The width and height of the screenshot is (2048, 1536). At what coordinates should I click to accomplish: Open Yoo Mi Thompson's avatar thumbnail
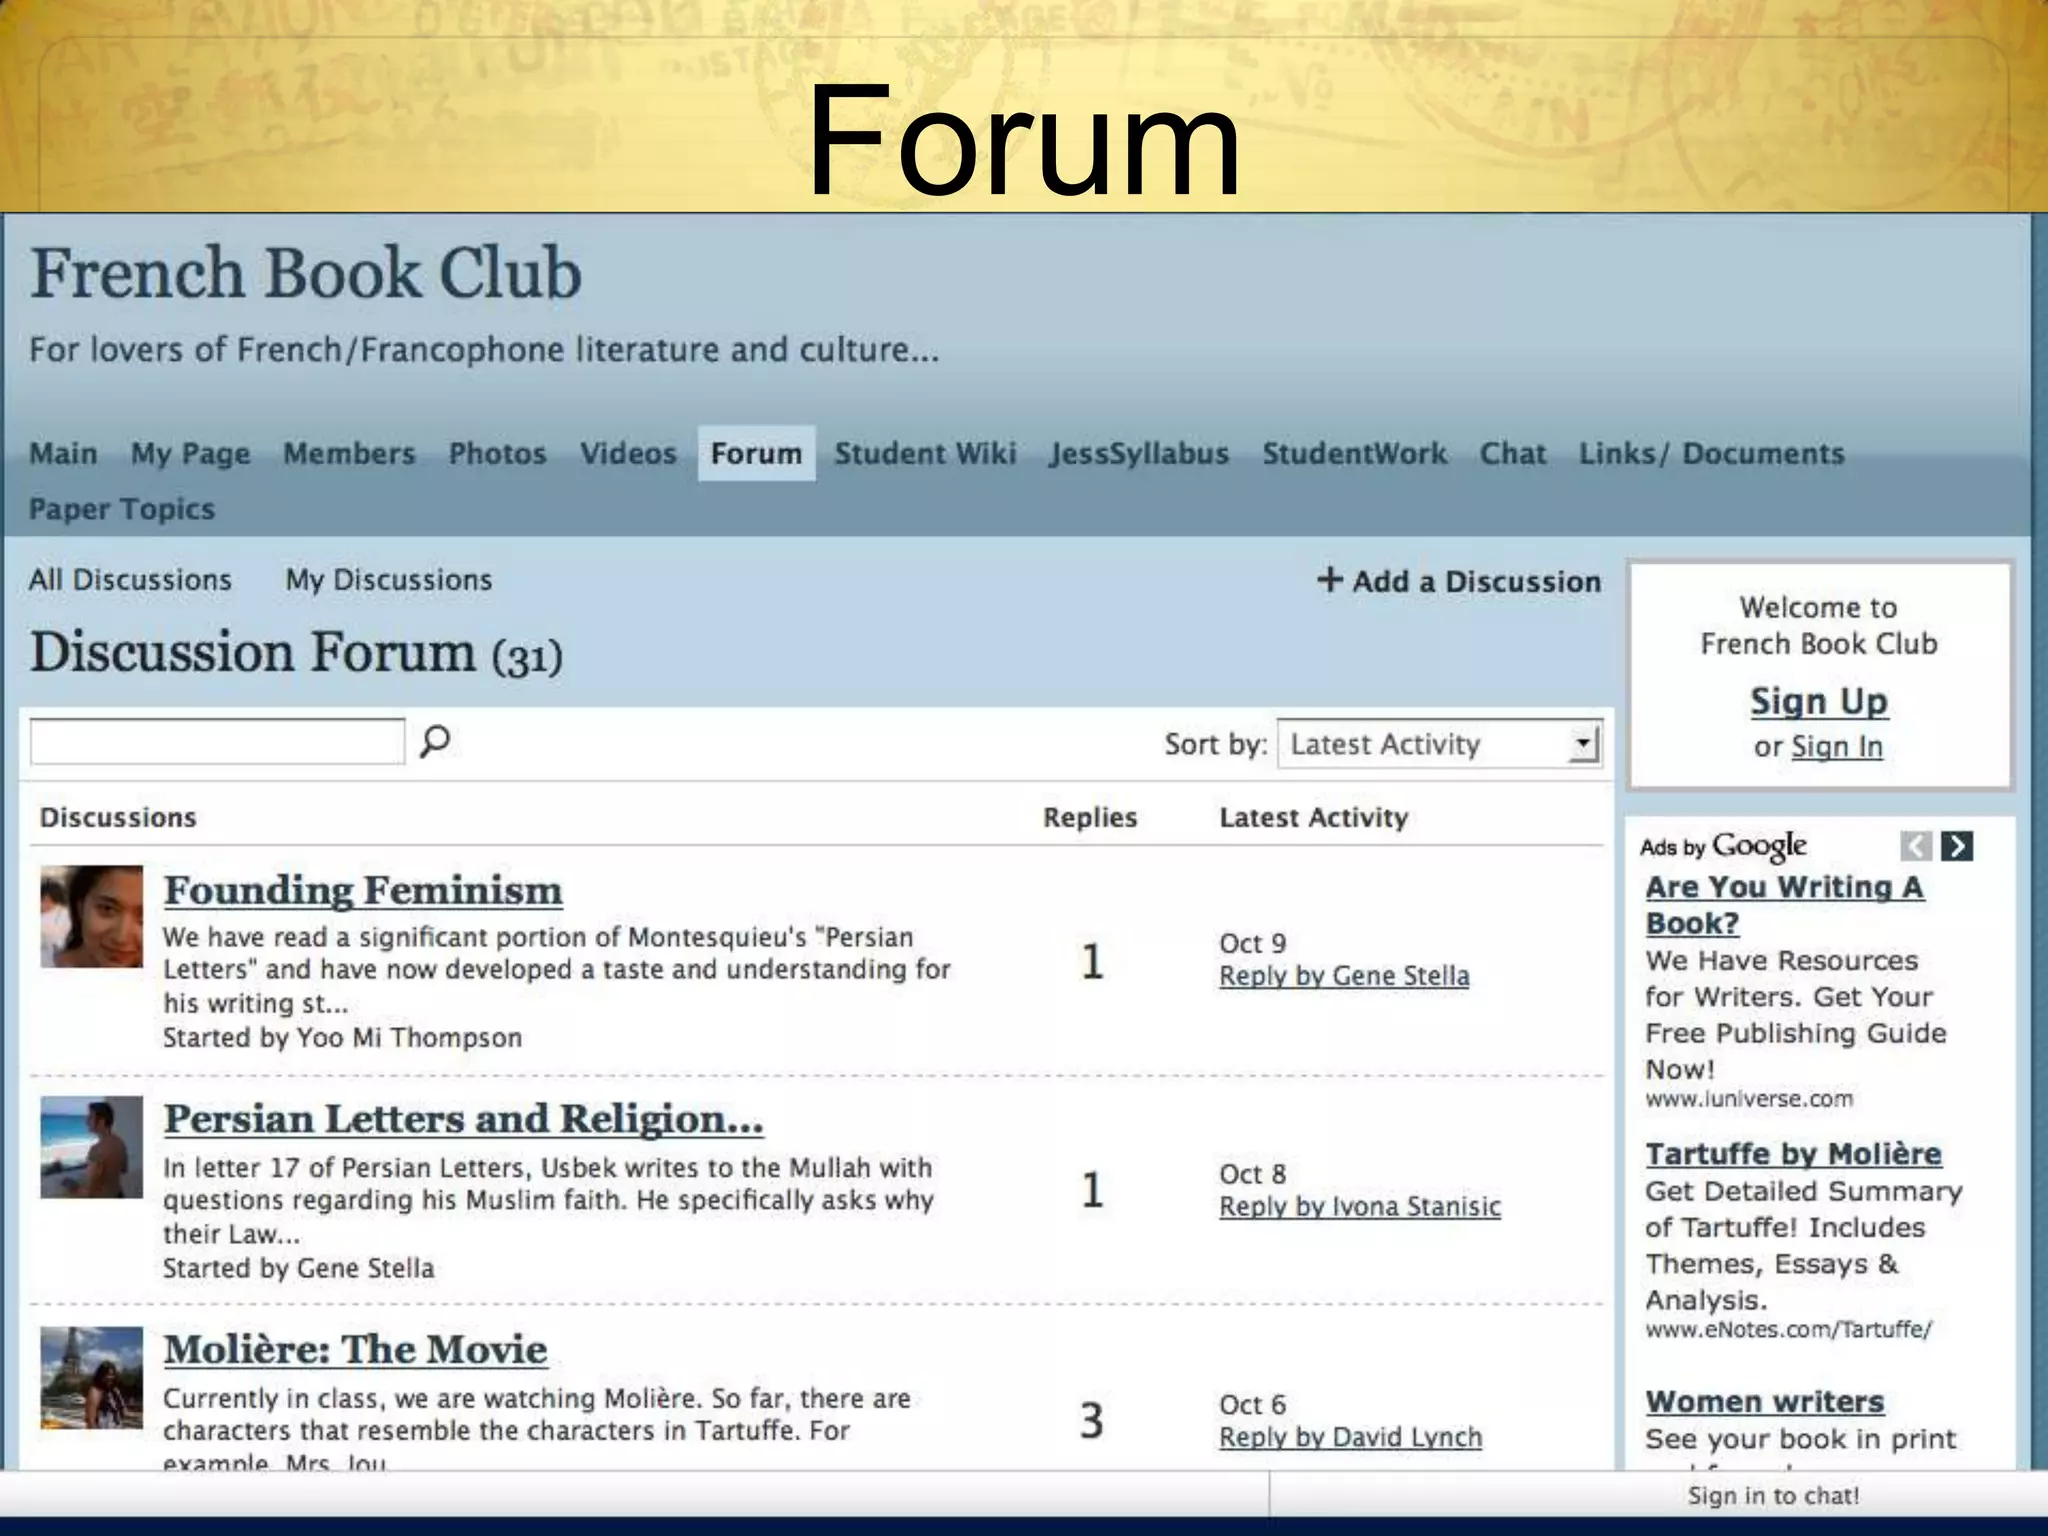91,916
